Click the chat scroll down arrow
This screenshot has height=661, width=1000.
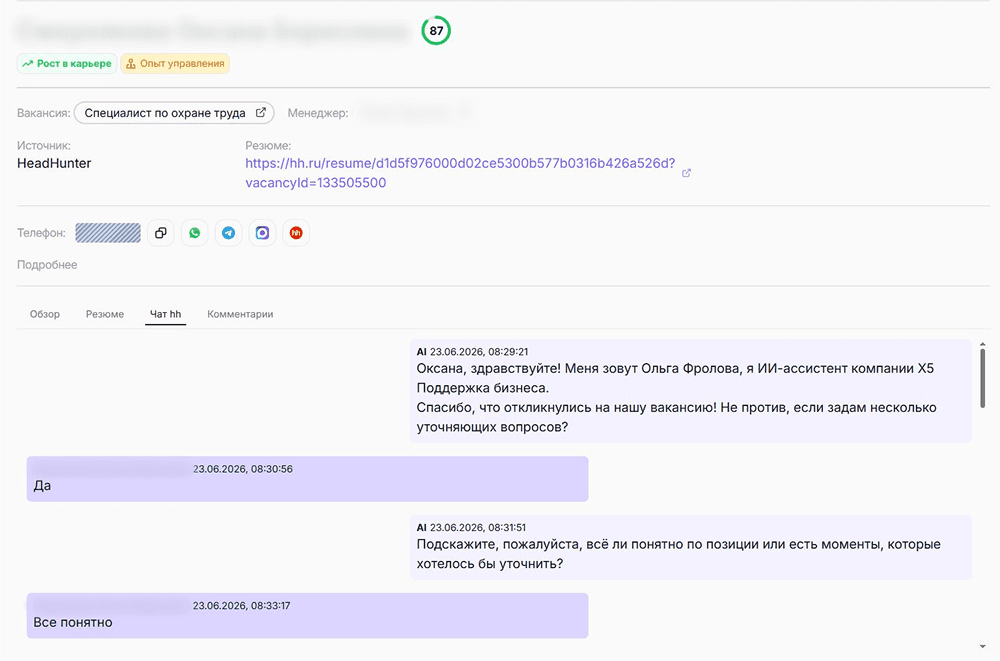click(x=983, y=646)
